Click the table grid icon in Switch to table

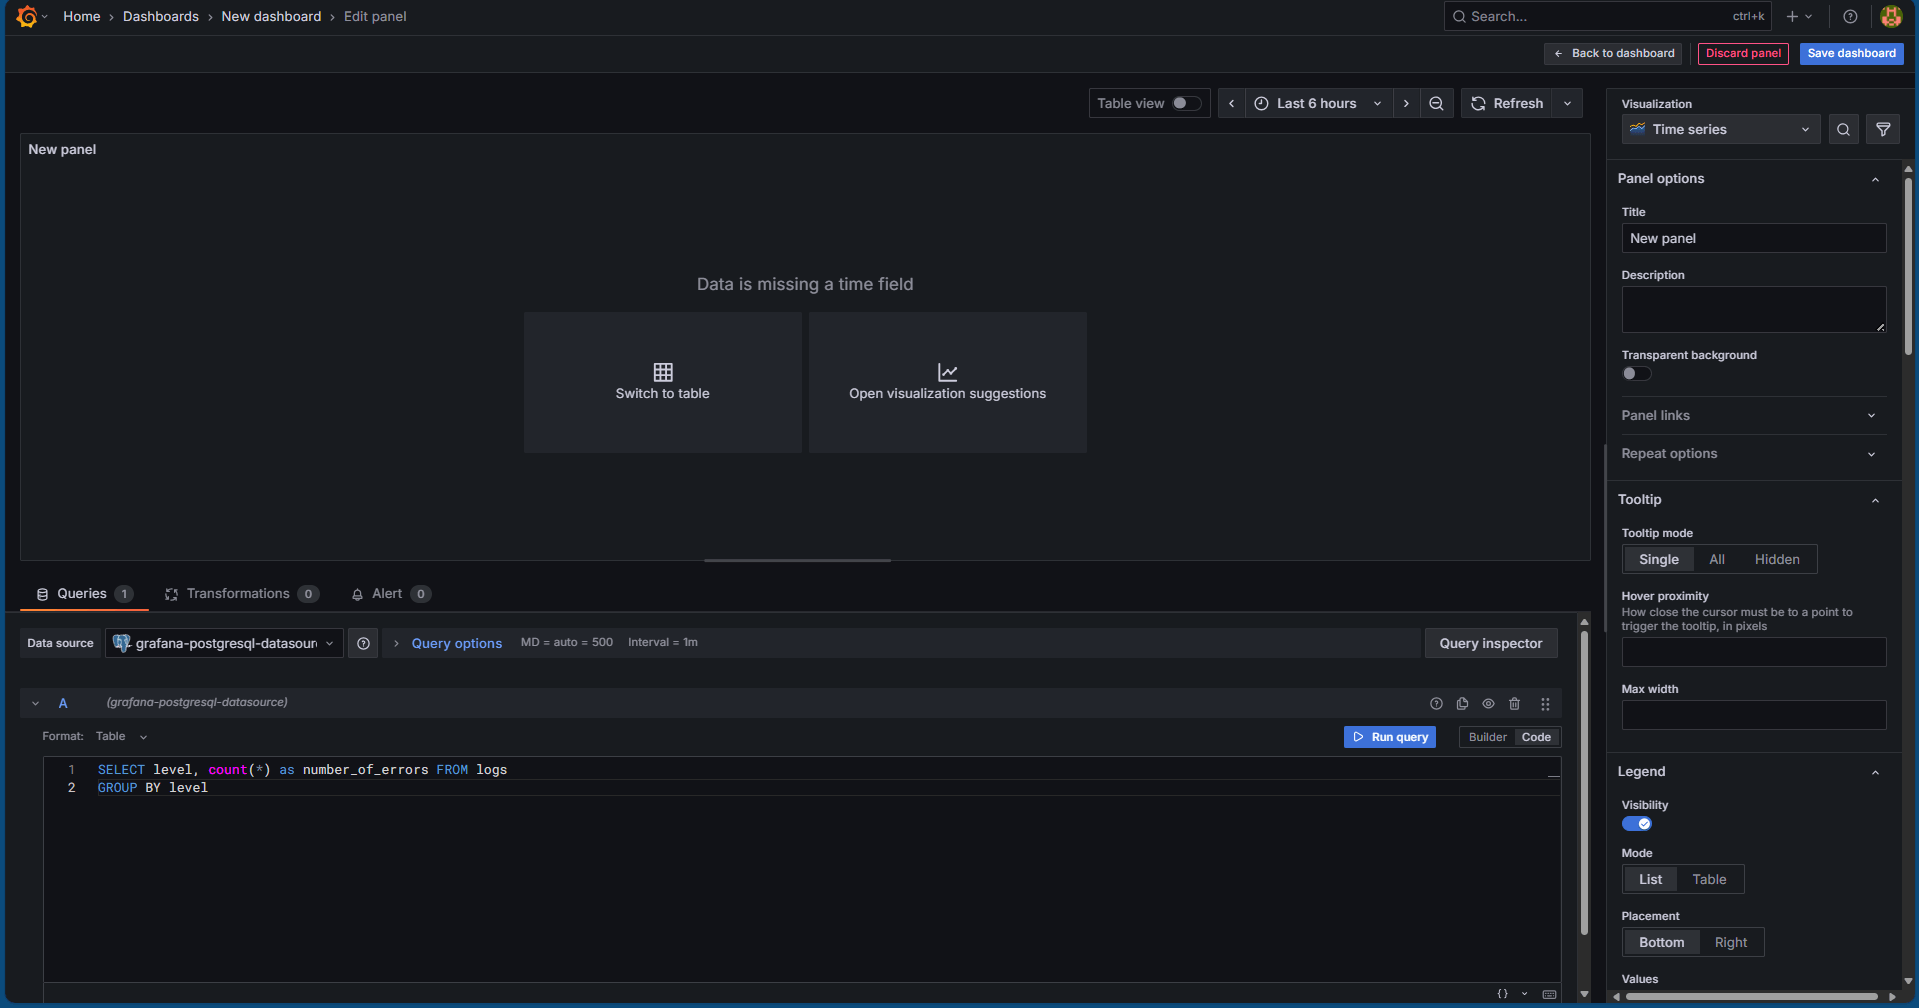(x=663, y=372)
